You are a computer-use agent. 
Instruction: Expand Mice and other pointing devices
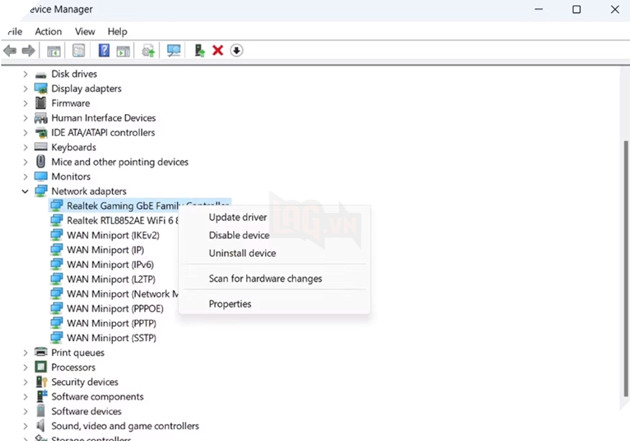click(25, 162)
